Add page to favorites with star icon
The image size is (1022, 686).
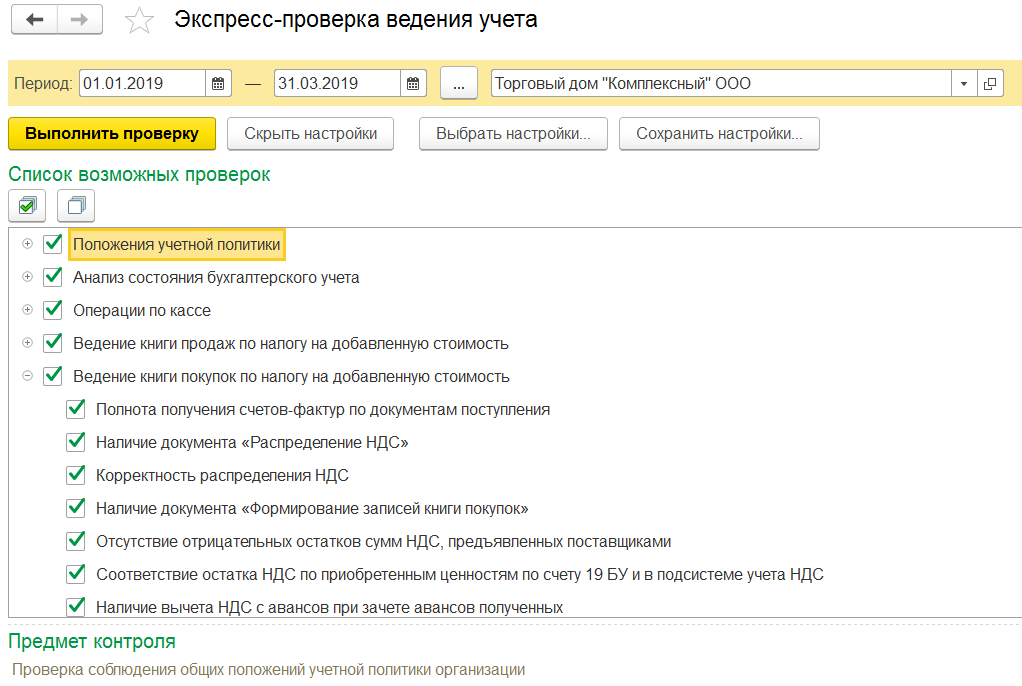pos(140,21)
